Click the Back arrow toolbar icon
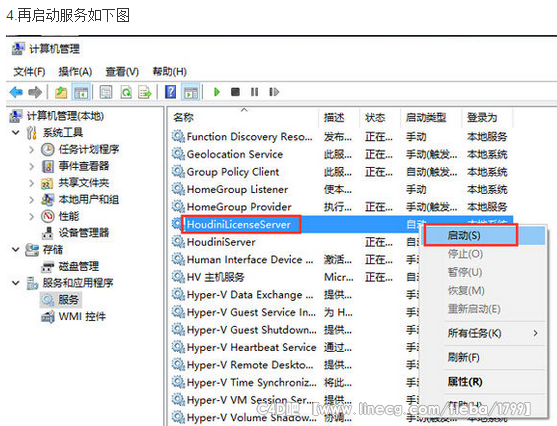The width and height of the screenshot is (557, 426). pos(16,92)
